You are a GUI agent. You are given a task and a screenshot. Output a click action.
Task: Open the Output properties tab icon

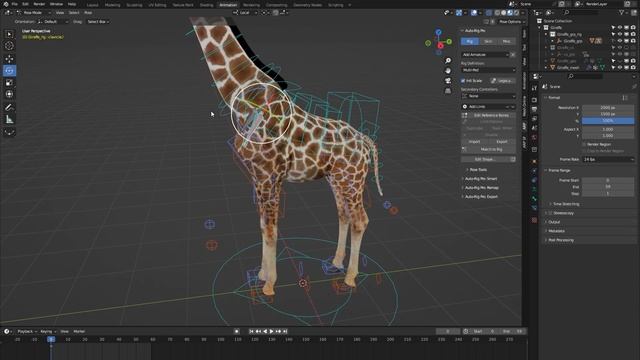(534, 109)
